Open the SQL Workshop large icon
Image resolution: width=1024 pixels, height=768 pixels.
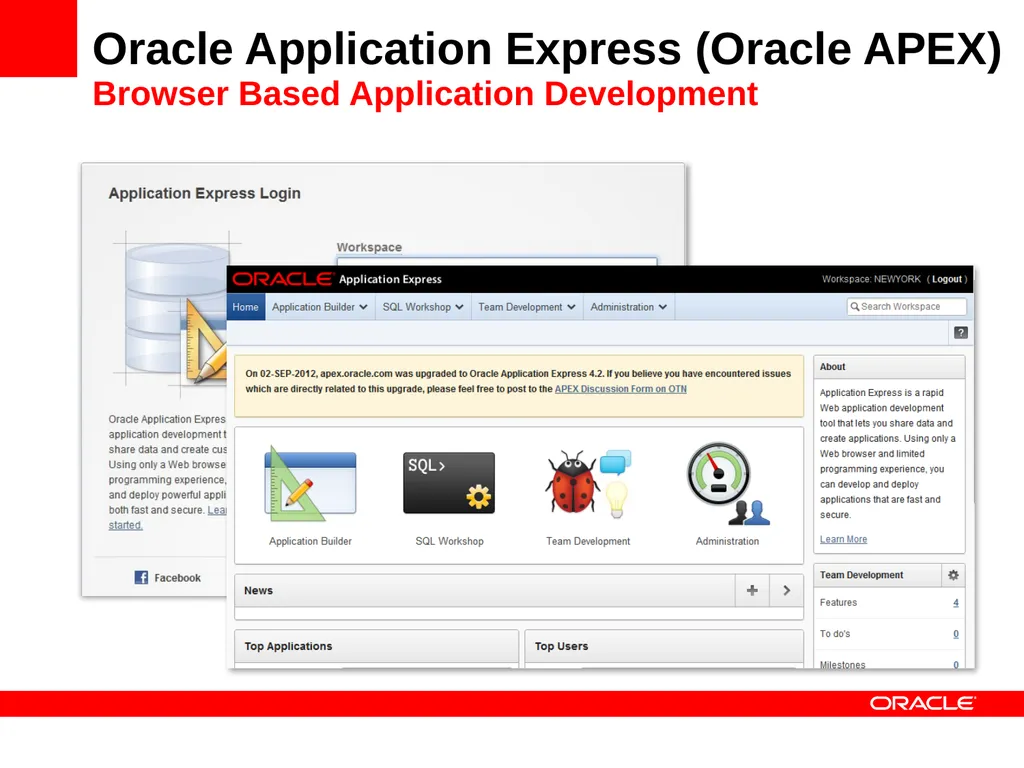(x=449, y=483)
